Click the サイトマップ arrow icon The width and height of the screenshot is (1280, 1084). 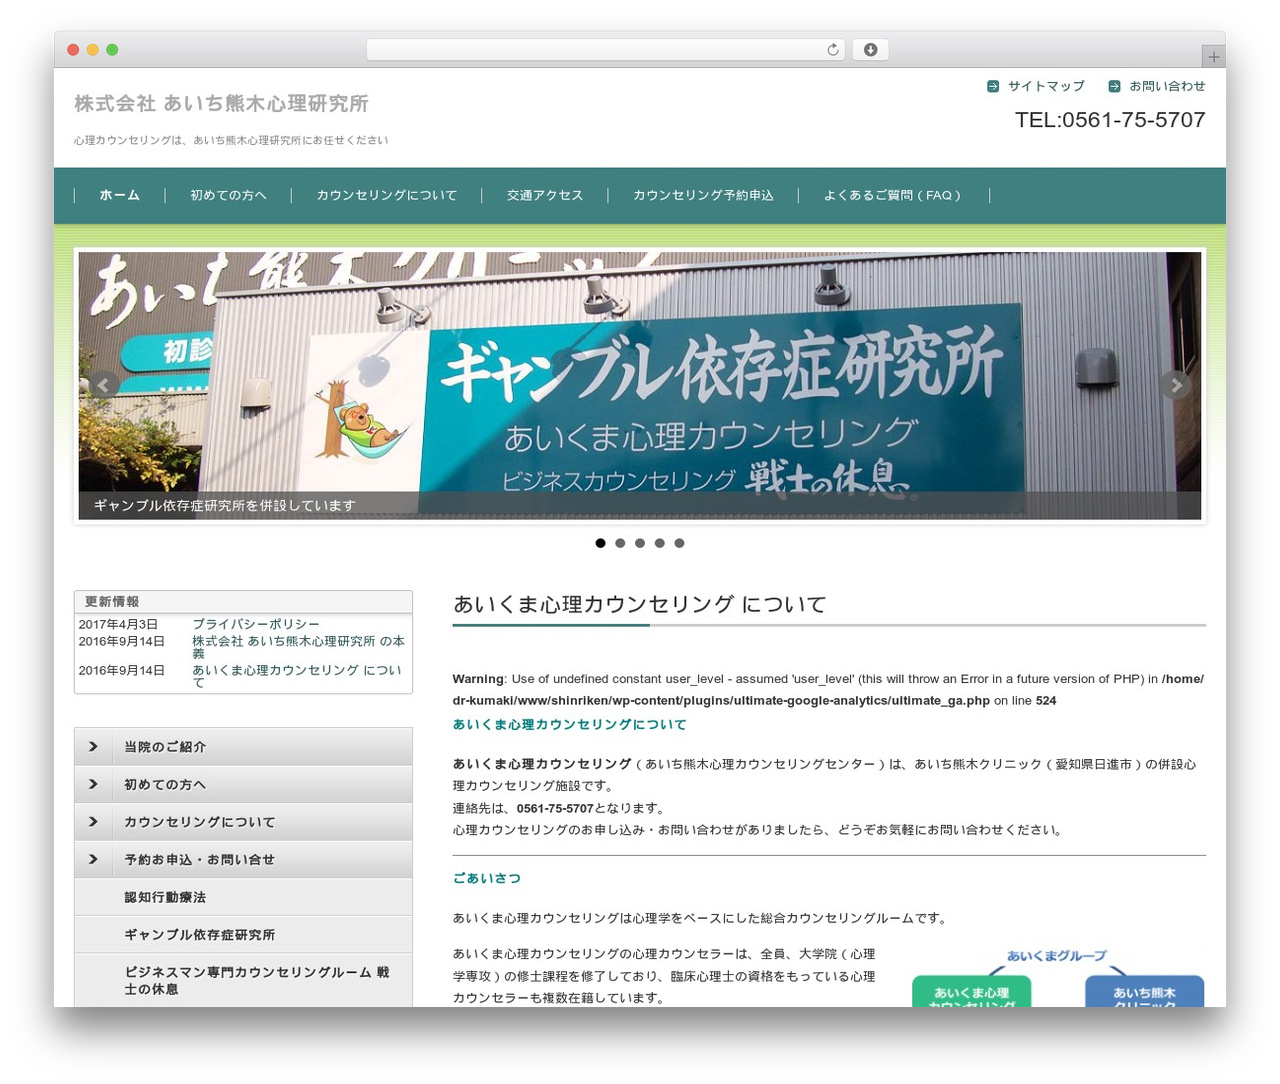(993, 86)
